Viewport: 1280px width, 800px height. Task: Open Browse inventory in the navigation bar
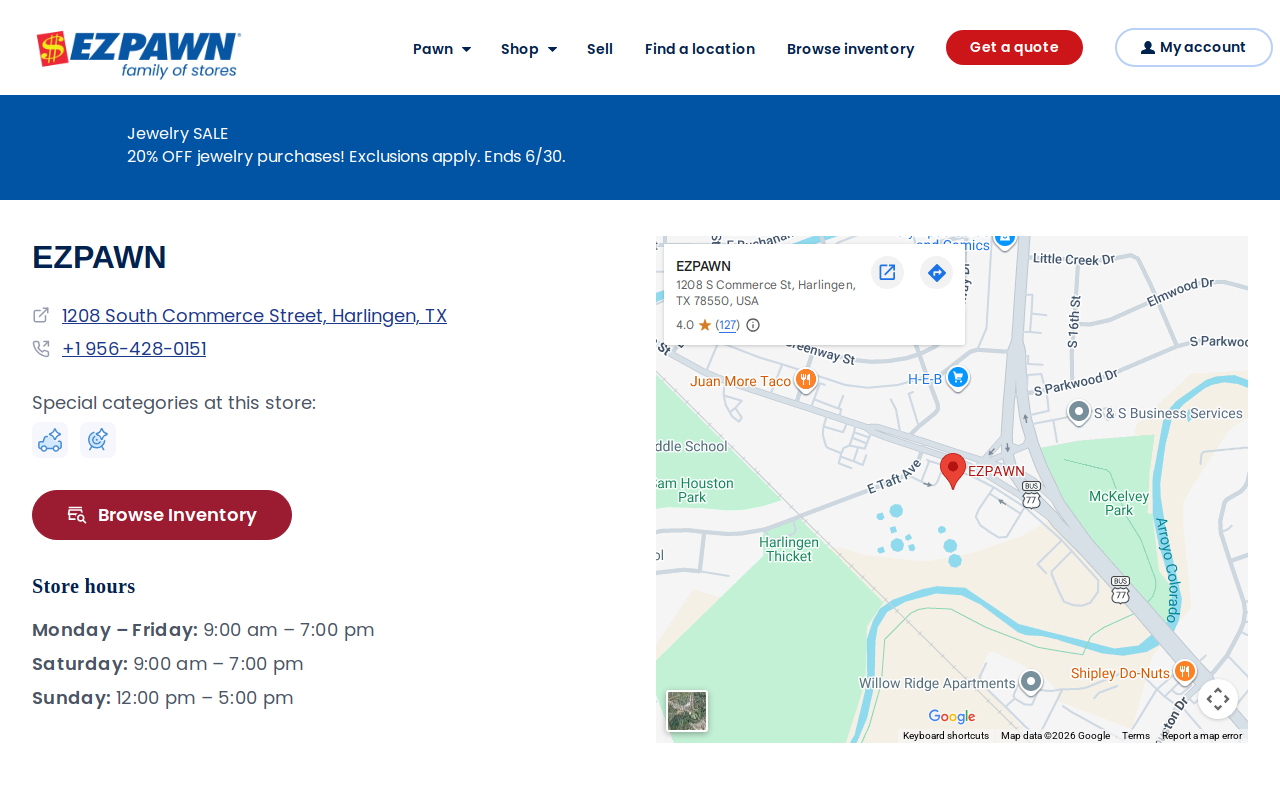(x=850, y=49)
